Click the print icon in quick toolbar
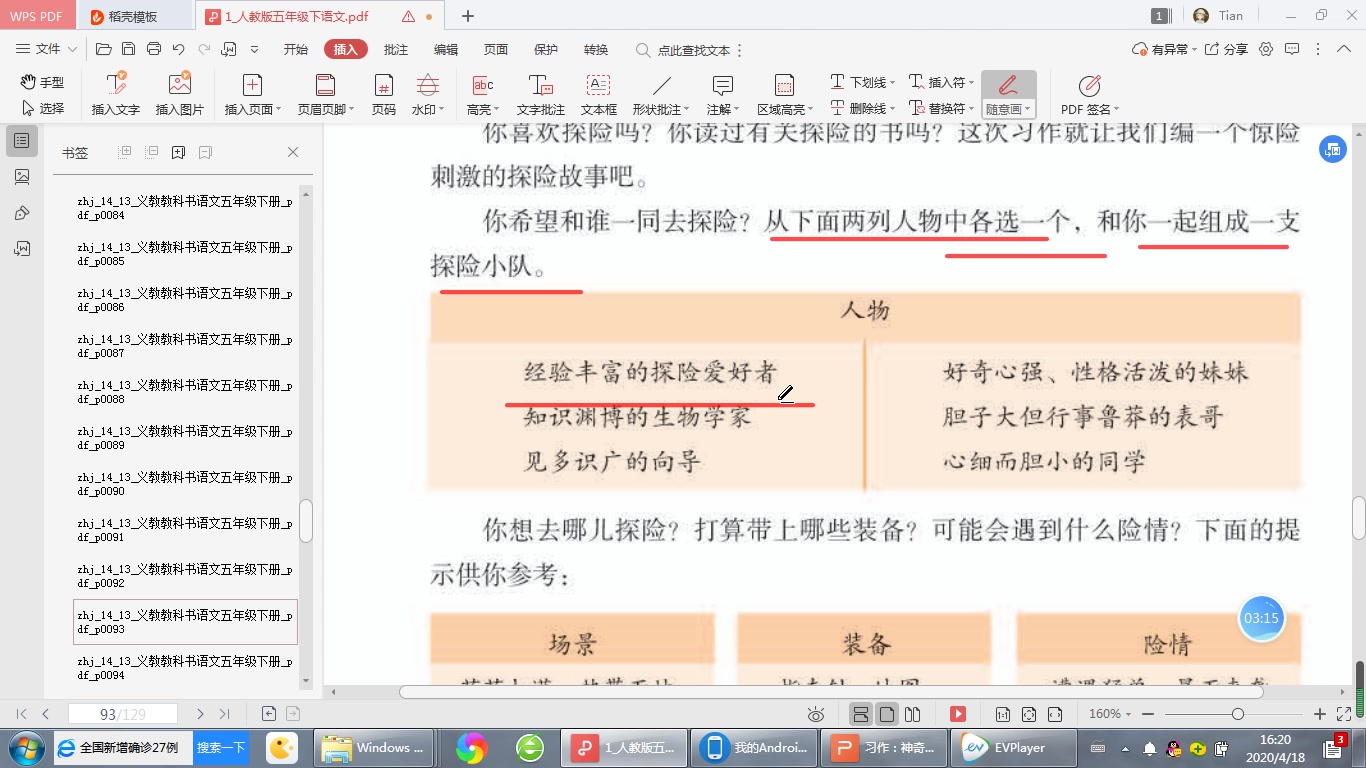 pyautogui.click(x=153, y=49)
